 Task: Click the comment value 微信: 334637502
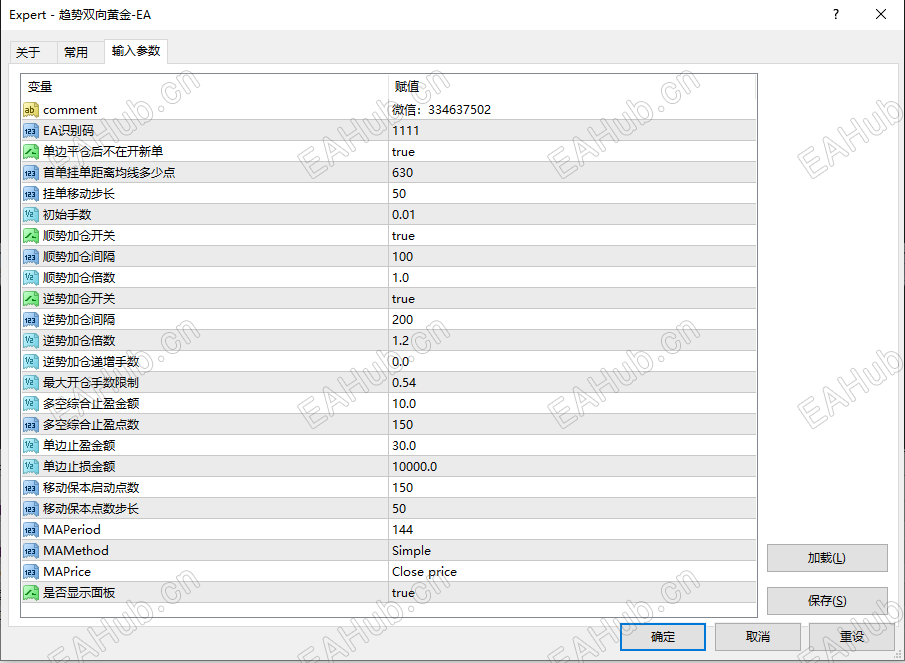pos(442,110)
